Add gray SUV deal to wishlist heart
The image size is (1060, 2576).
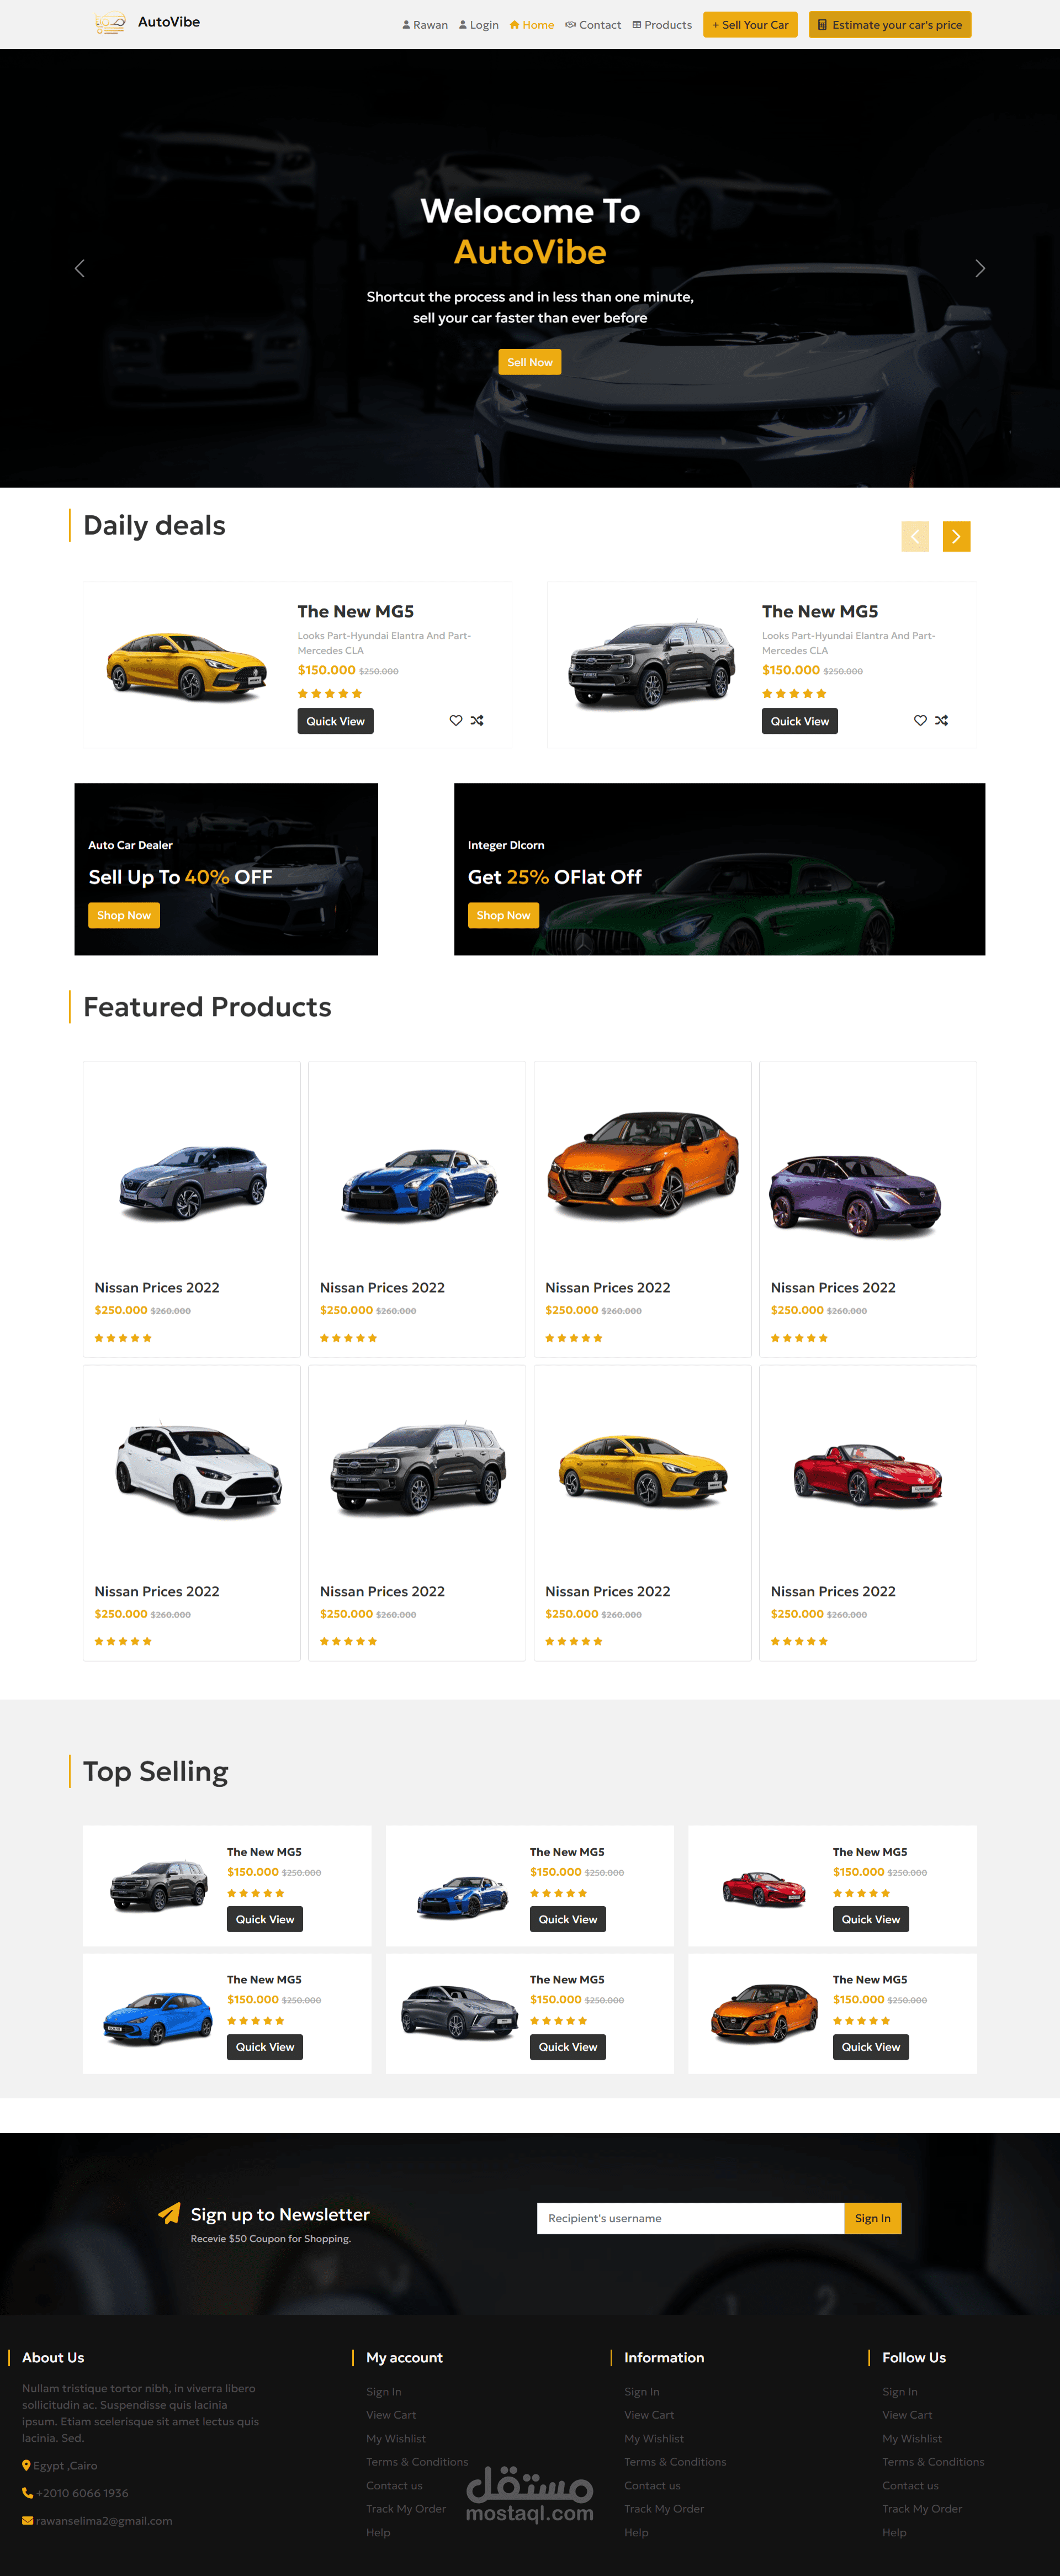point(920,720)
